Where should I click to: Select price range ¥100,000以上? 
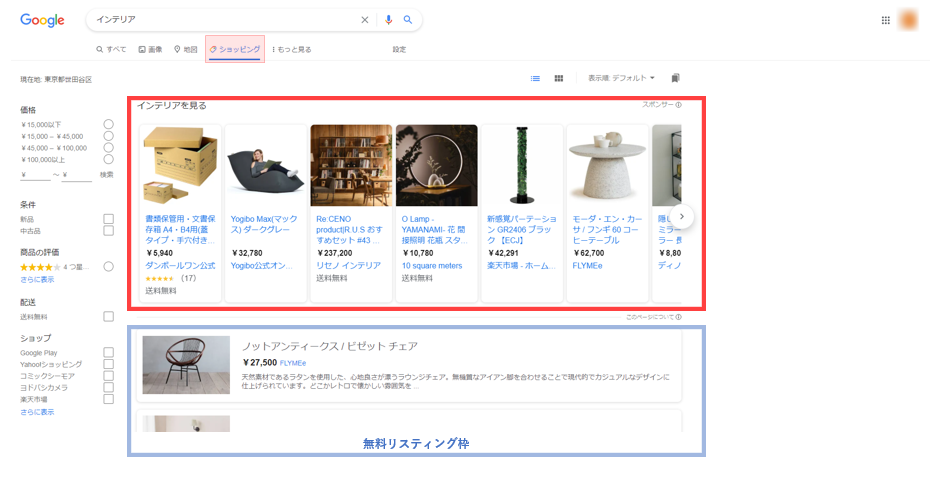click(x=108, y=159)
